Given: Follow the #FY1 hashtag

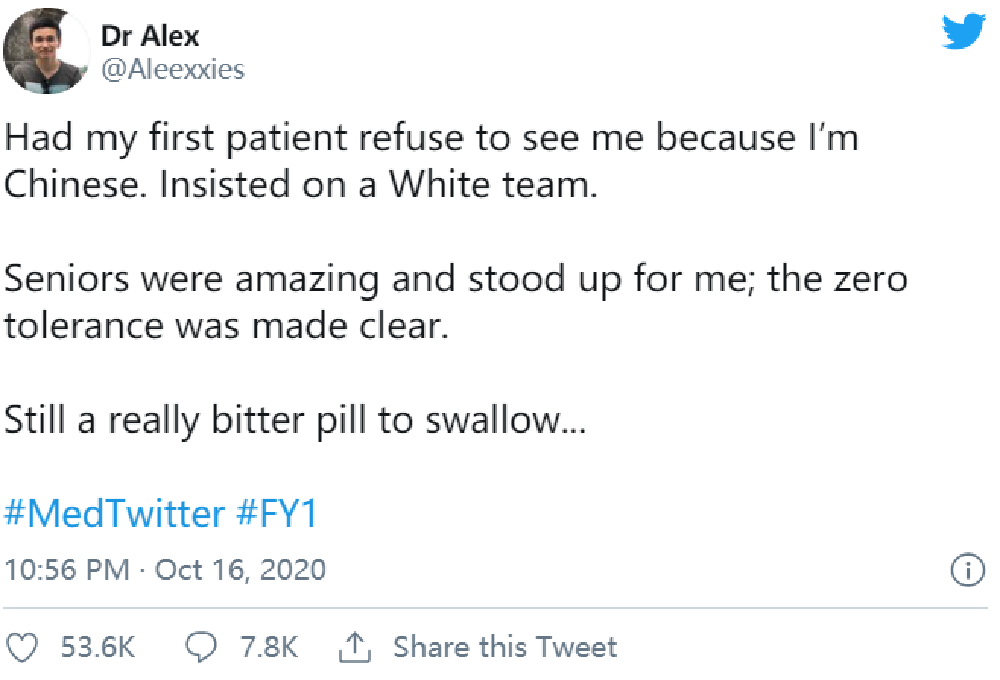Looking at the screenshot, I should 277,514.
